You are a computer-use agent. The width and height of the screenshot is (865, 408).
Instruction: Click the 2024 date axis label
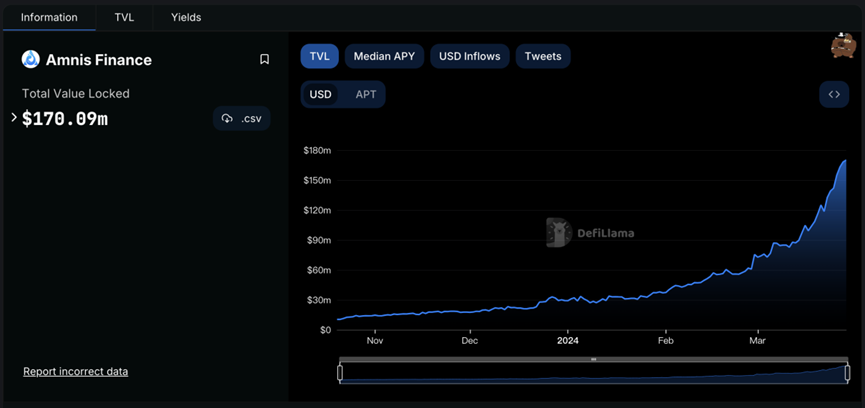pos(568,341)
